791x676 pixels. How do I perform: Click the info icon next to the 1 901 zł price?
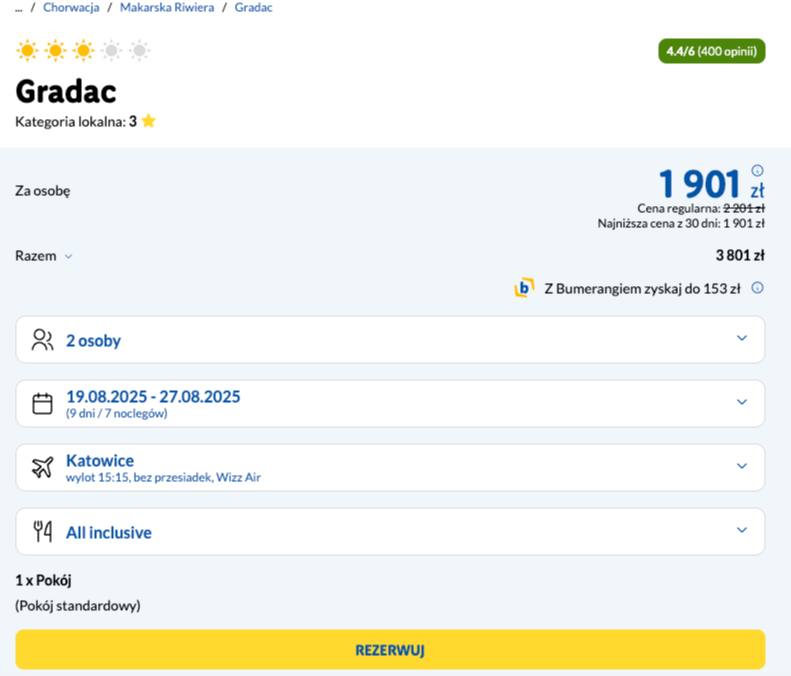pyautogui.click(x=757, y=170)
